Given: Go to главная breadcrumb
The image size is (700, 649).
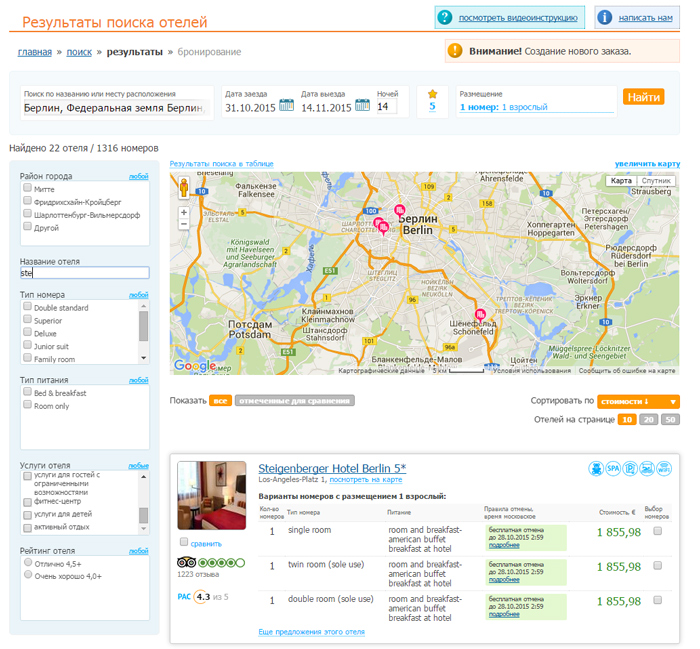Looking at the screenshot, I should pyautogui.click(x=35, y=52).
